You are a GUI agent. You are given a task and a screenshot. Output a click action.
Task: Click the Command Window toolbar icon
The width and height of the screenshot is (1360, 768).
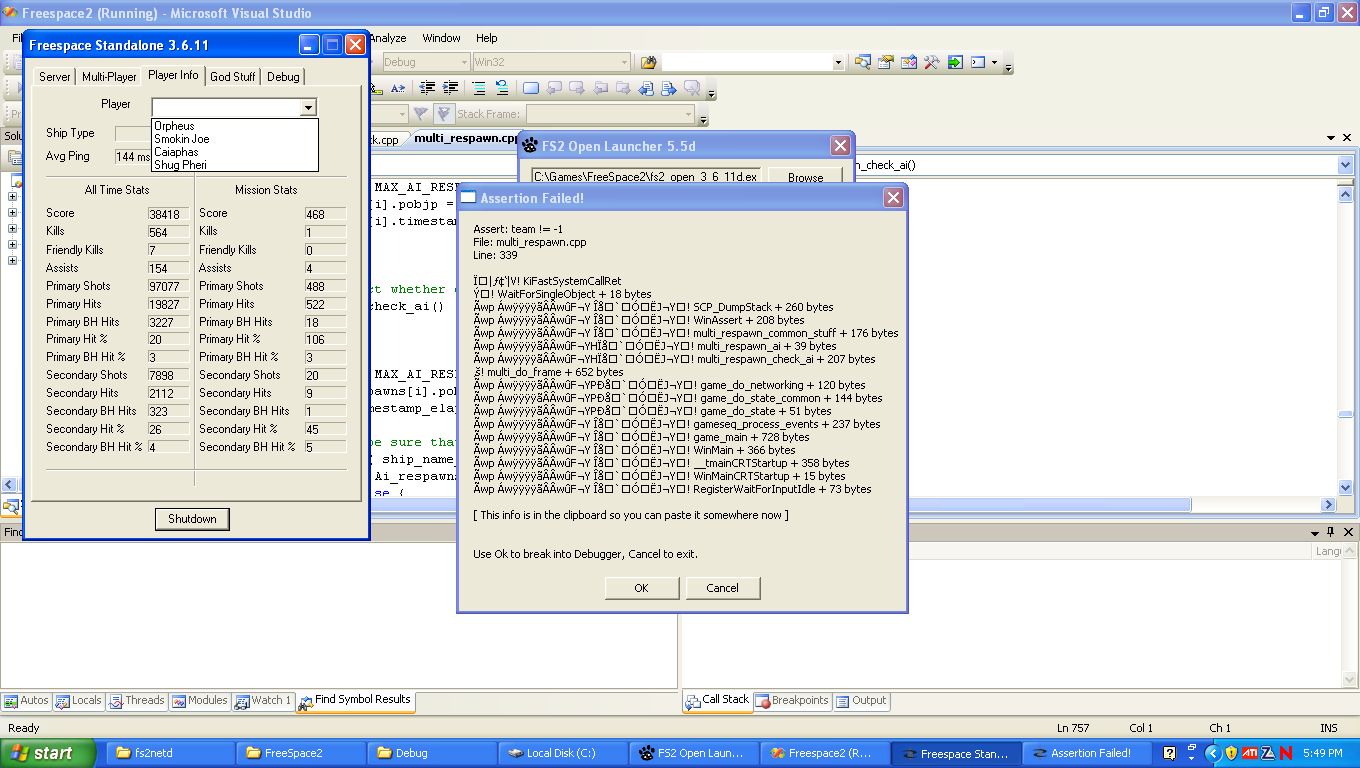tap(978, 62)
